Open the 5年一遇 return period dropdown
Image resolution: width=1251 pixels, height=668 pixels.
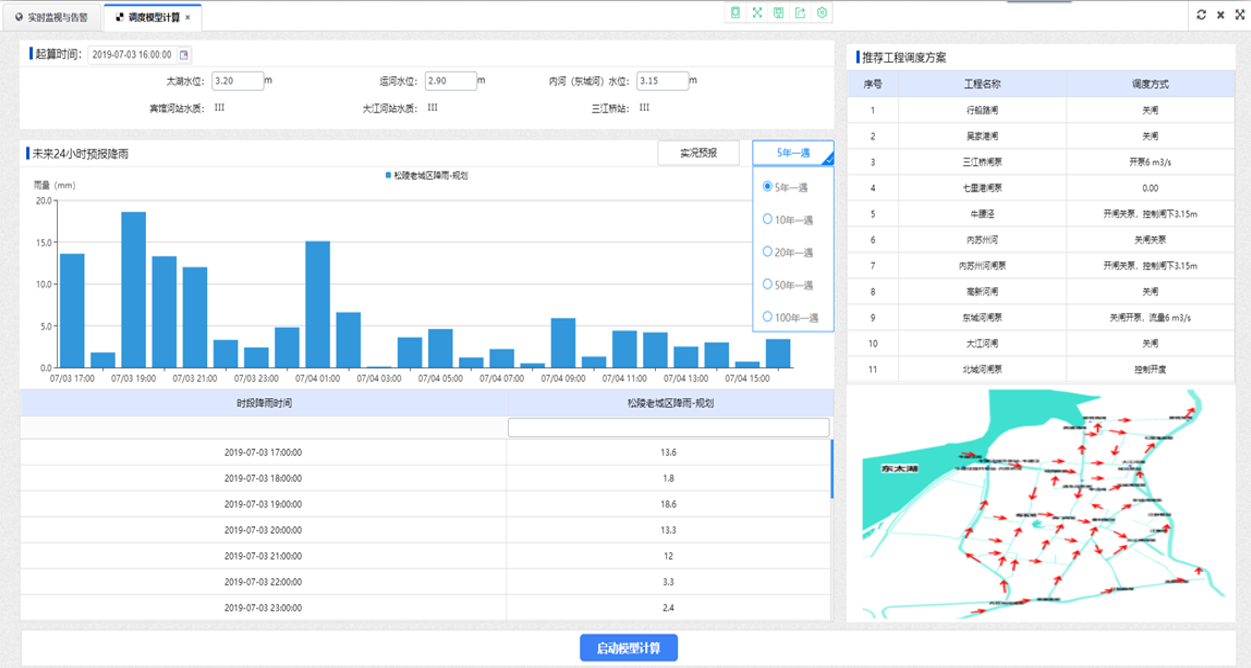click(793, 153)
